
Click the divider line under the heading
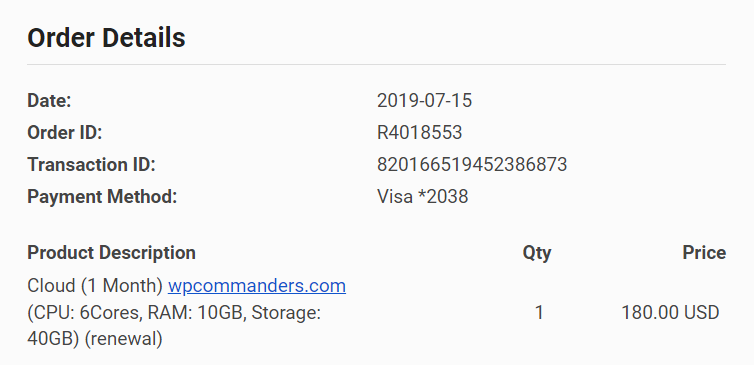click(377, 64)
